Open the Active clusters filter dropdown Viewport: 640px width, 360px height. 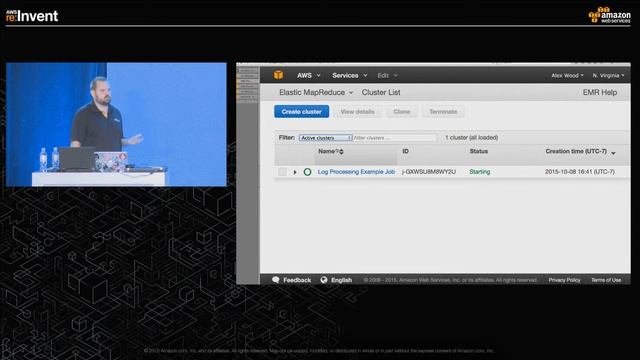click(x=325, y=138)
